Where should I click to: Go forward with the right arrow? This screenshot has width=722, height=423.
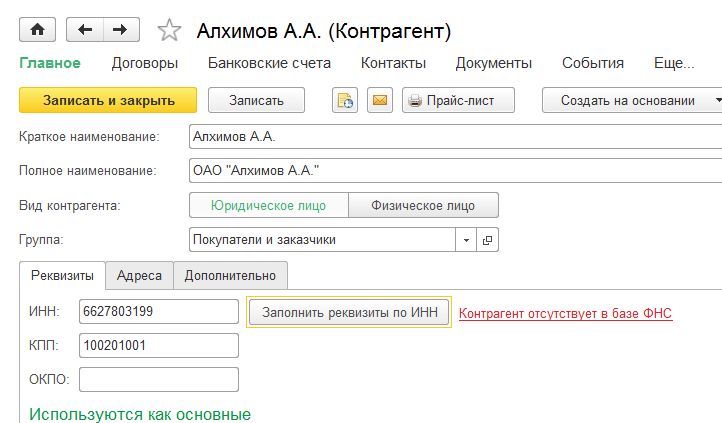click(x=120, y=30)
